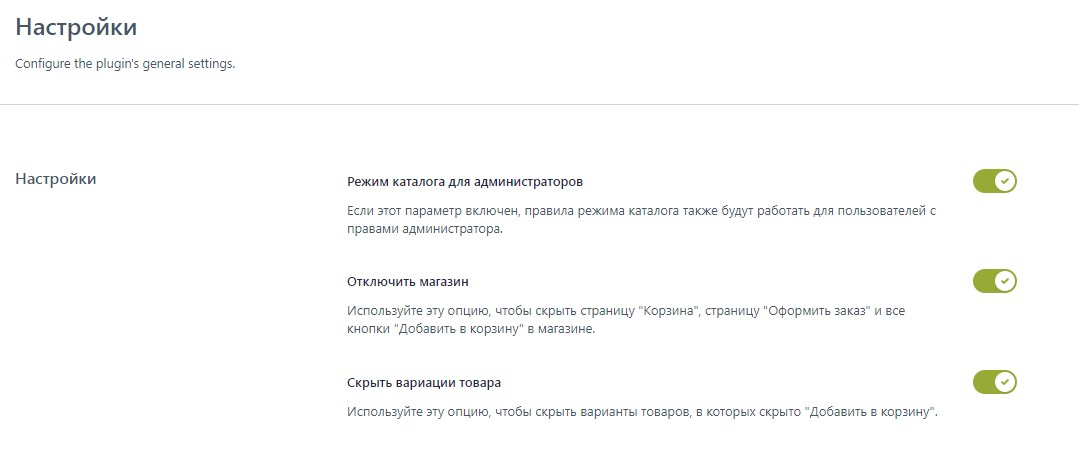Click the Скрыть вариации товара label

424,383
